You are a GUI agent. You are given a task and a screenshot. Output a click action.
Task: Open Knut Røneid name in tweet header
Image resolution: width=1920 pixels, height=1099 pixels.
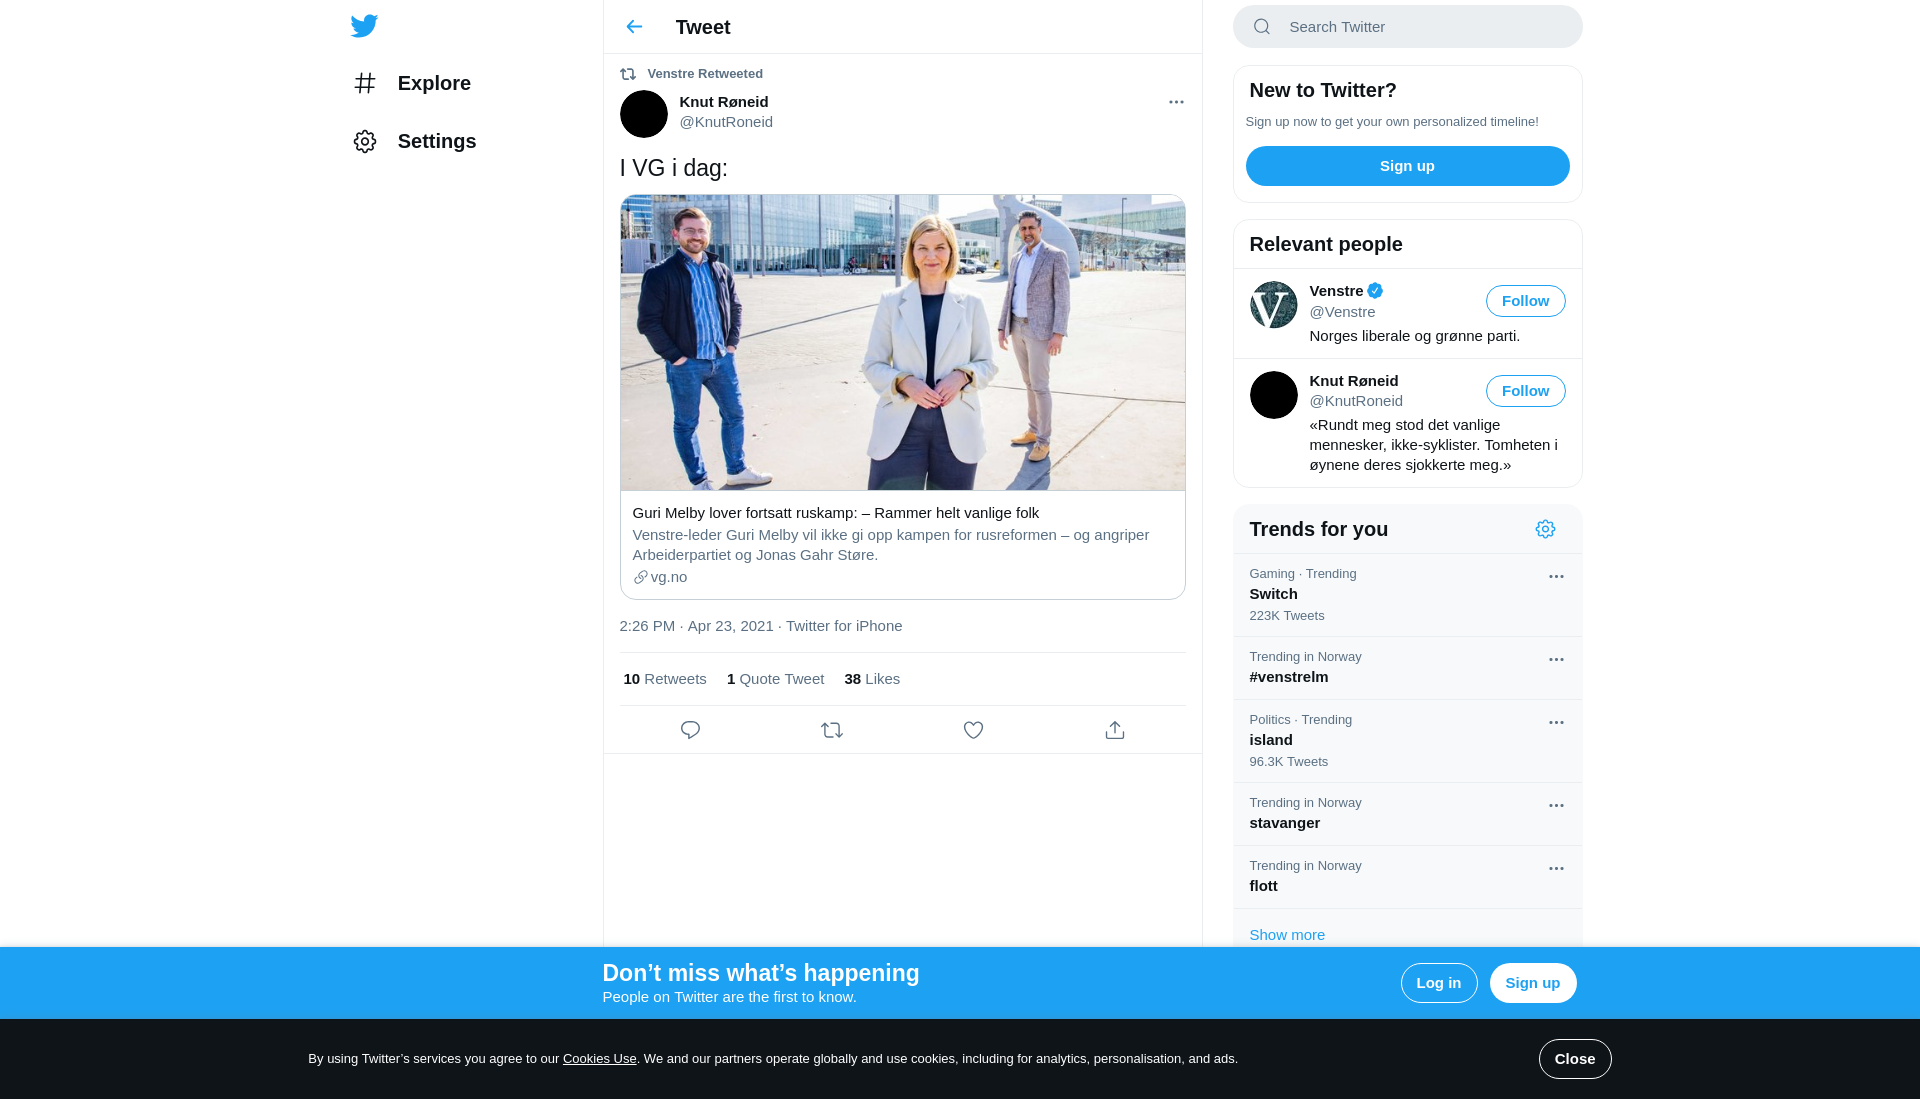tap(724, 102)
